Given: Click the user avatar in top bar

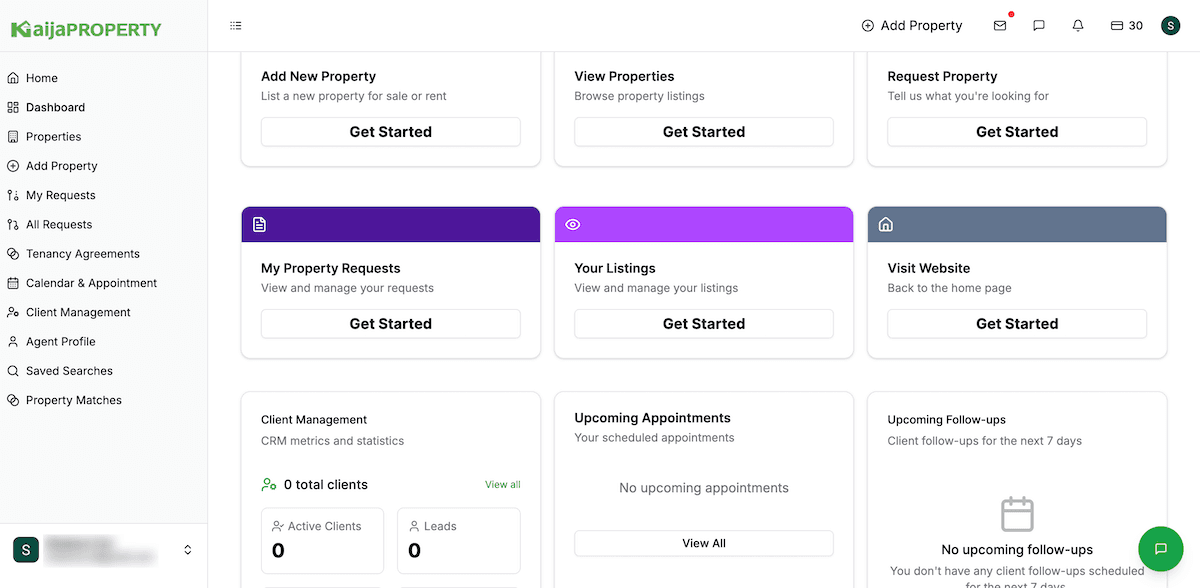Looking at the screenshot, I should coord(1170,26).
